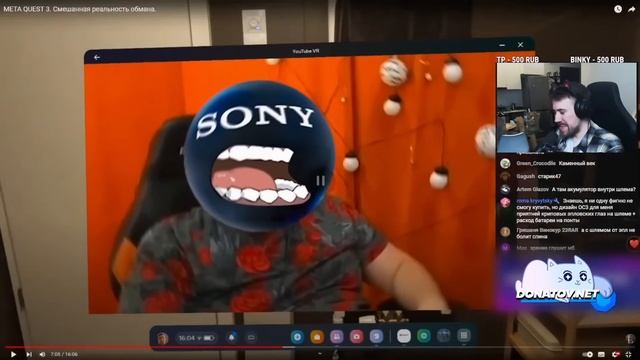Play the YouTube video
Viewport: 640px width, 360px height.
tap(13, 354)
